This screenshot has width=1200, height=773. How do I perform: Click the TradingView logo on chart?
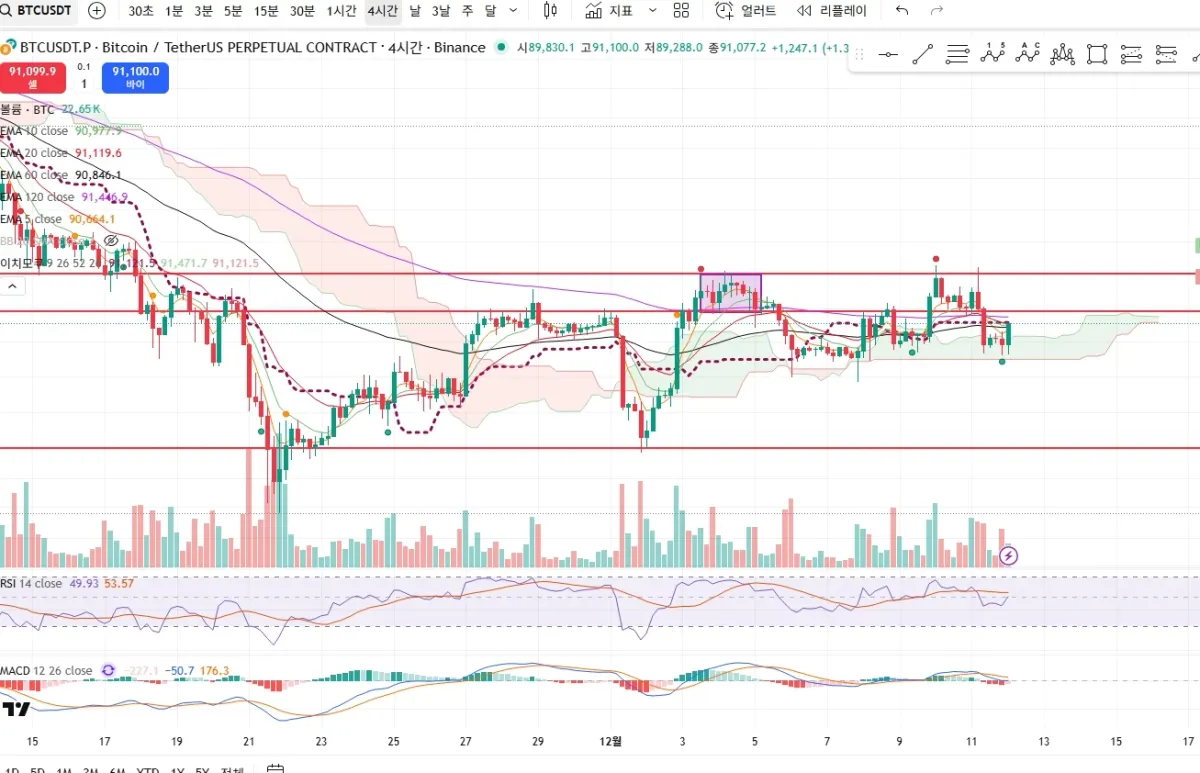click(x=14, y=709)
